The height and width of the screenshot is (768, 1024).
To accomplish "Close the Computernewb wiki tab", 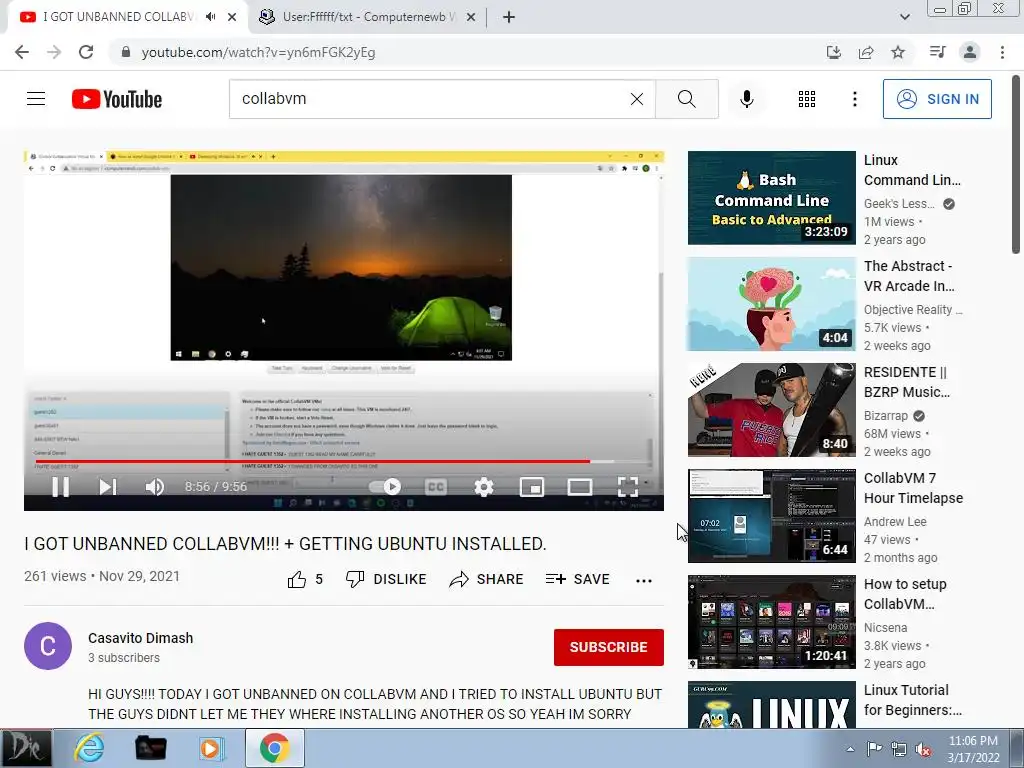I will [x=470, y=17].
